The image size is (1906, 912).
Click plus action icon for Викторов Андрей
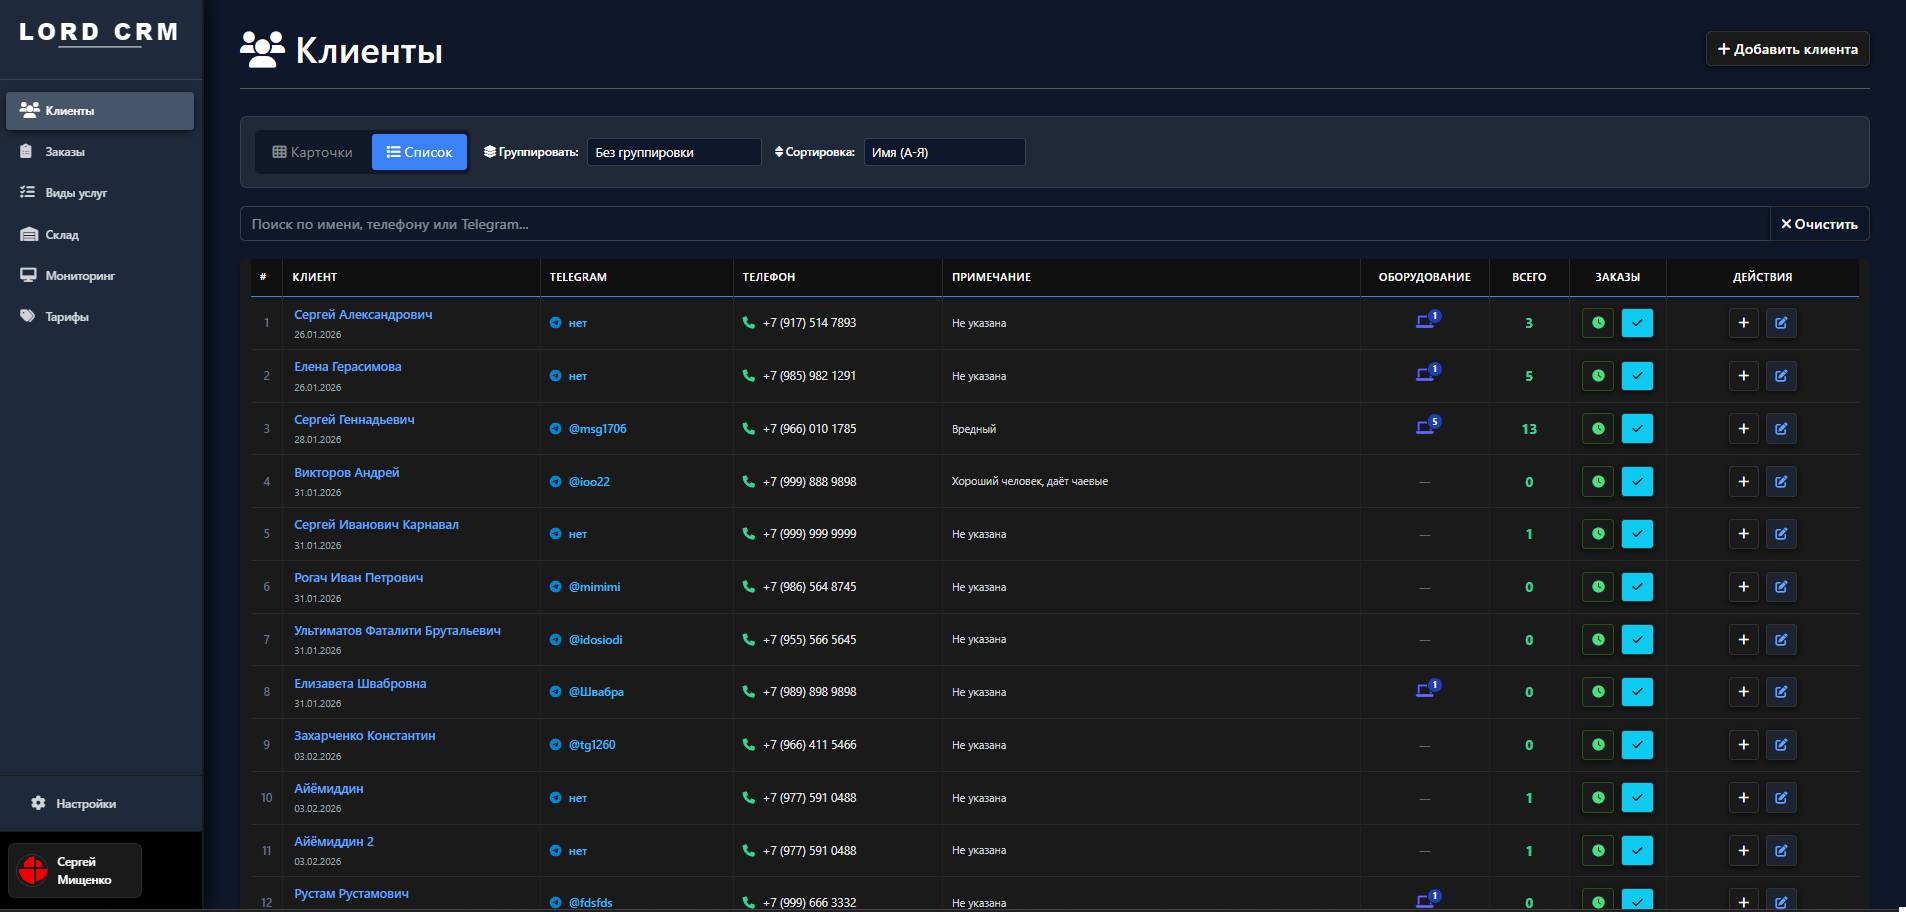tap(1743, 482)
